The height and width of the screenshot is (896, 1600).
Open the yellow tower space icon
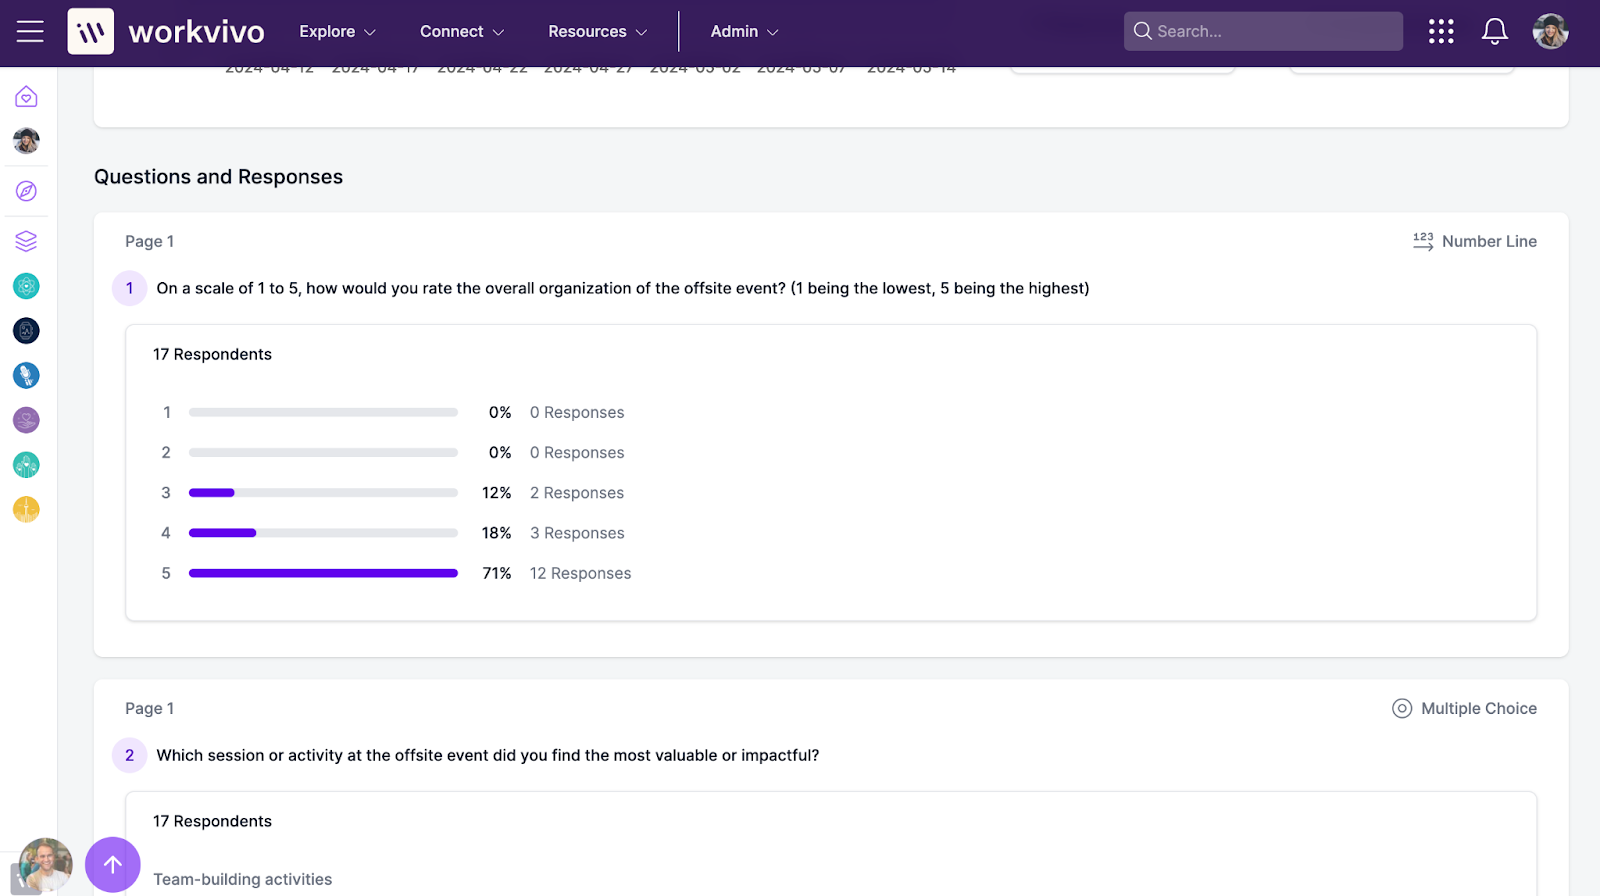tap(26, 510)
